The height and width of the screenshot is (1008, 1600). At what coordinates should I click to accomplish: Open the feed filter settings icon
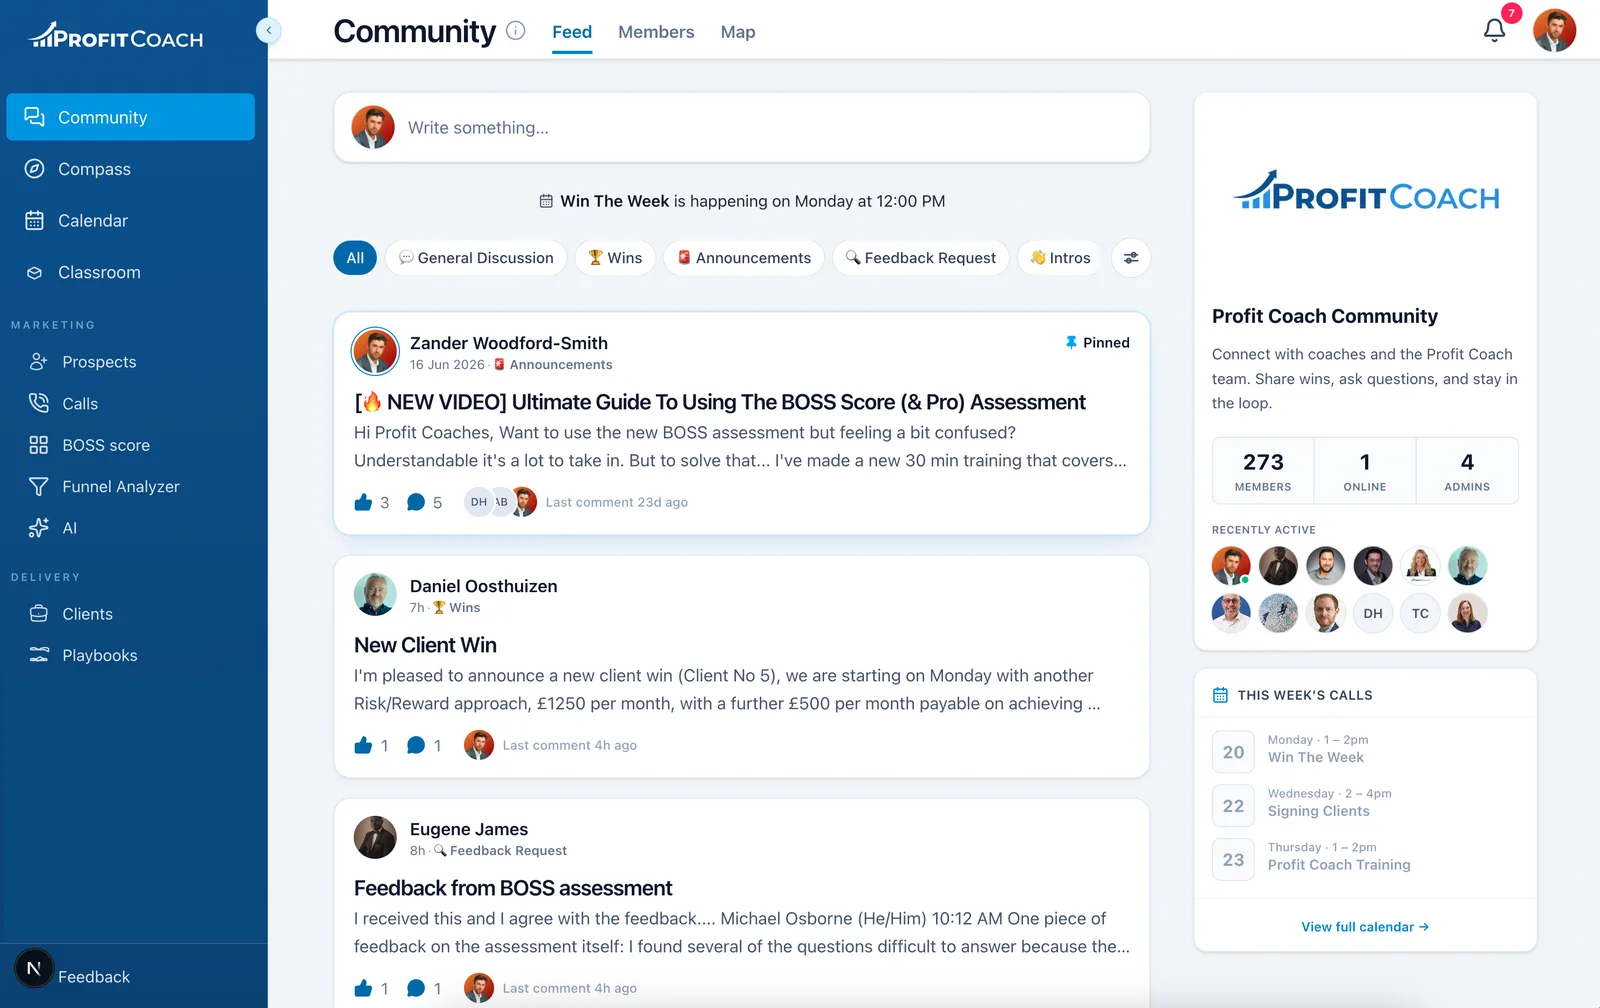1131,258
